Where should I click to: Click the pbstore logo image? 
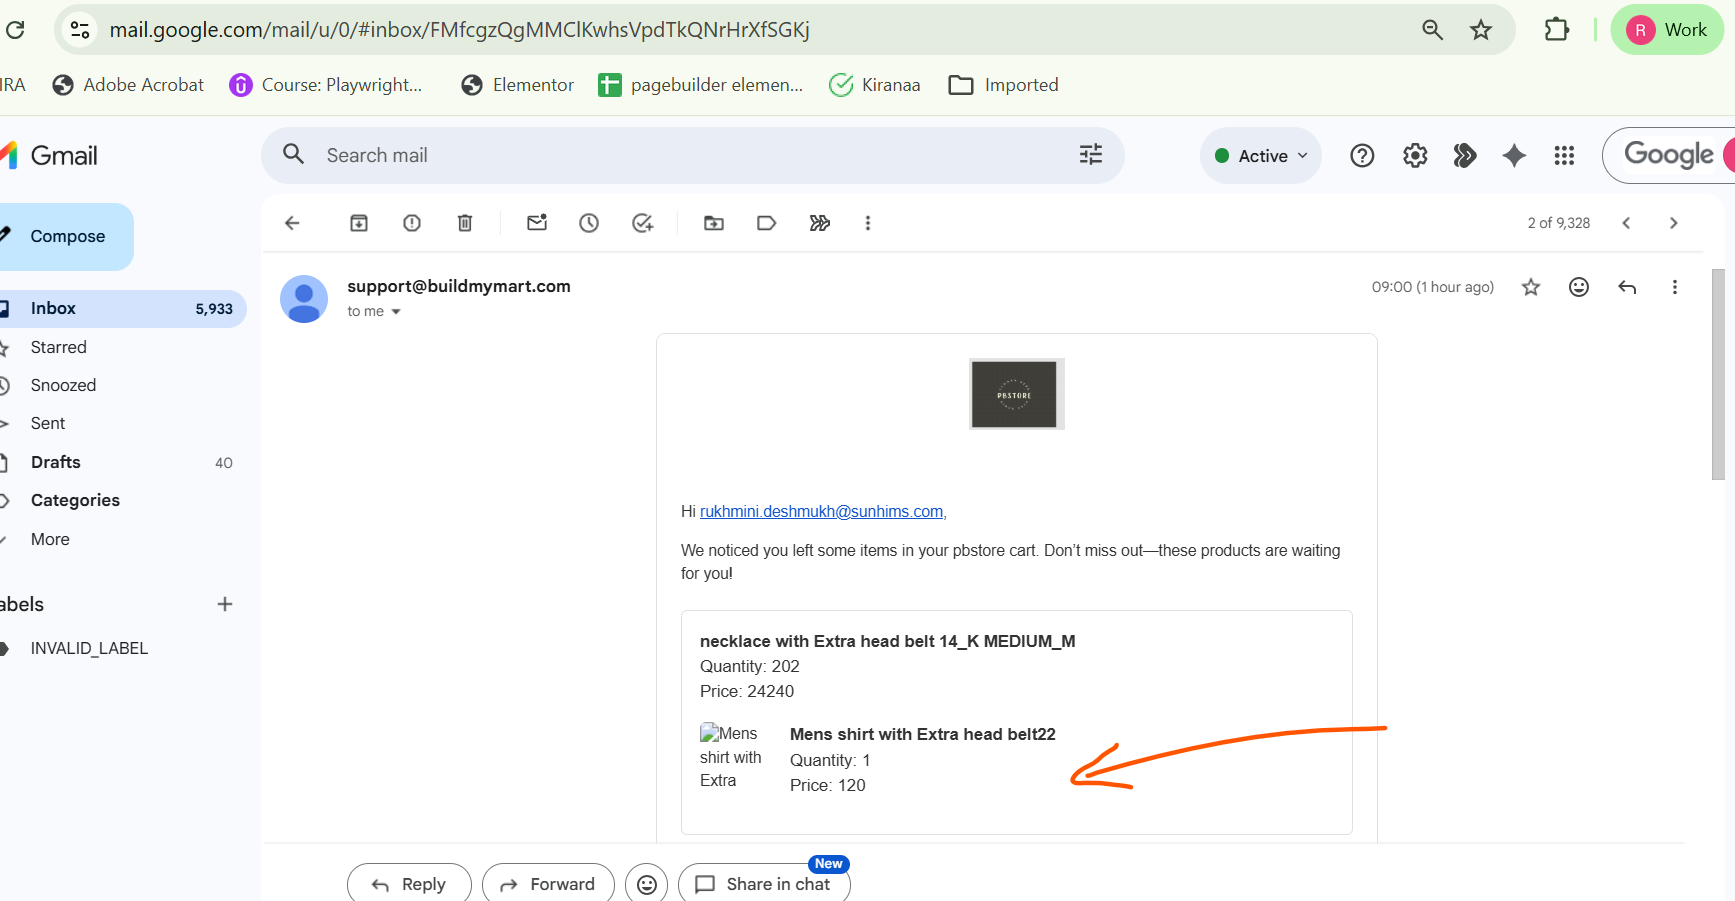(1015, 394)
